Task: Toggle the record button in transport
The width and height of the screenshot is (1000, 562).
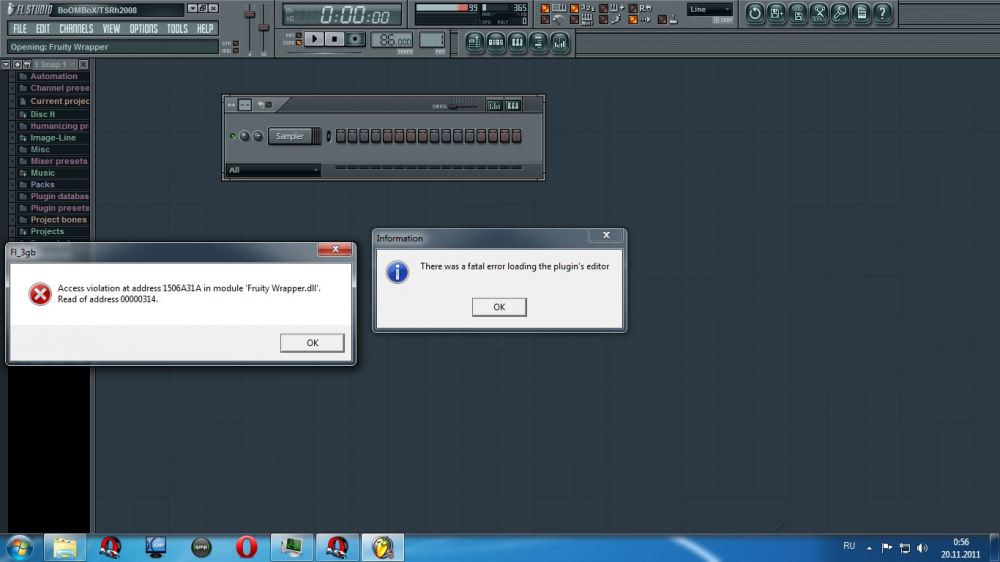Action: (x=355, y=39)
